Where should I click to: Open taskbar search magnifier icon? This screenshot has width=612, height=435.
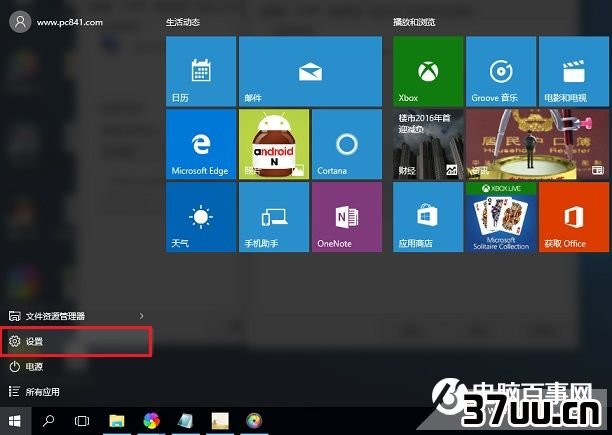49,421
